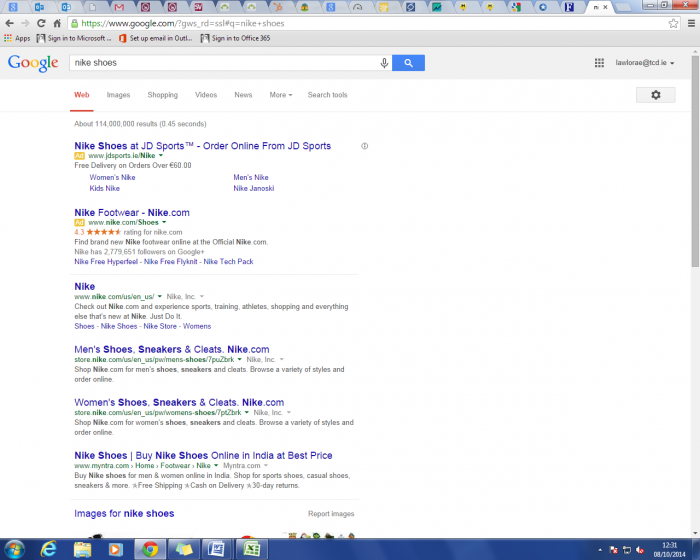Viewport: 700px width, 560px height.
Task: Open Search tools options
Action: point(327,95)
